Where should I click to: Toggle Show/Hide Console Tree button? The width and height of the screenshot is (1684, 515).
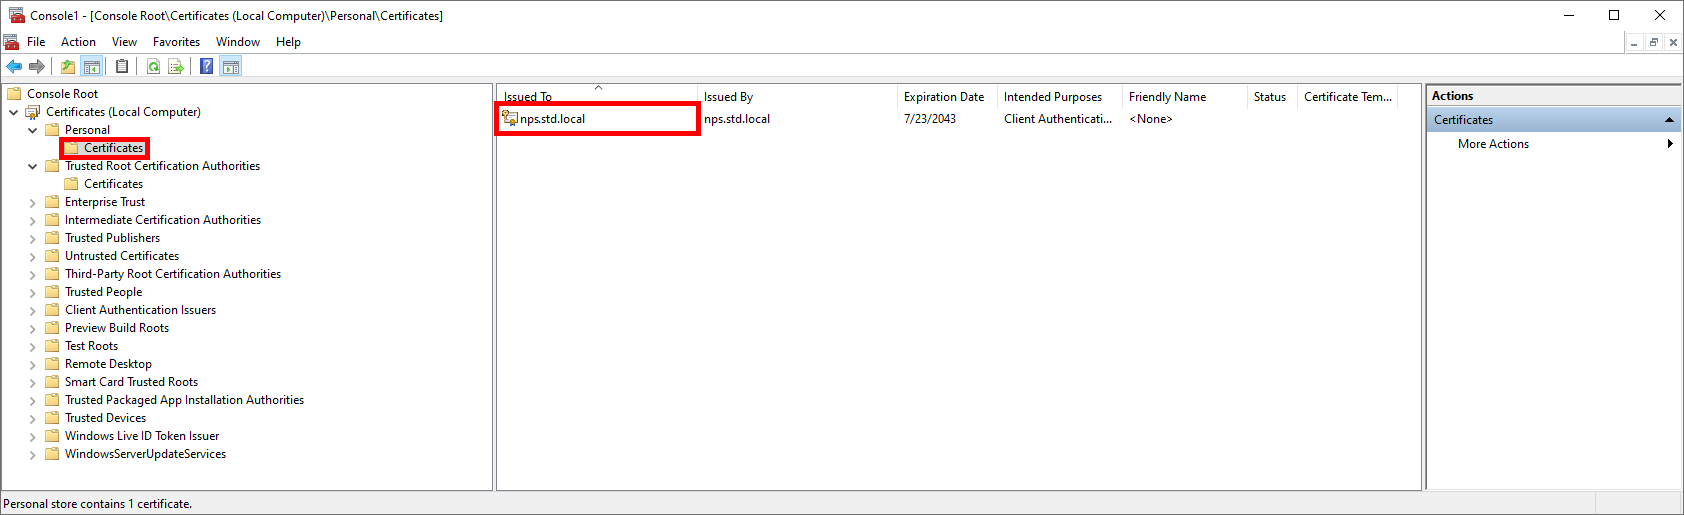pyautogui.click(x=92, y=67)
